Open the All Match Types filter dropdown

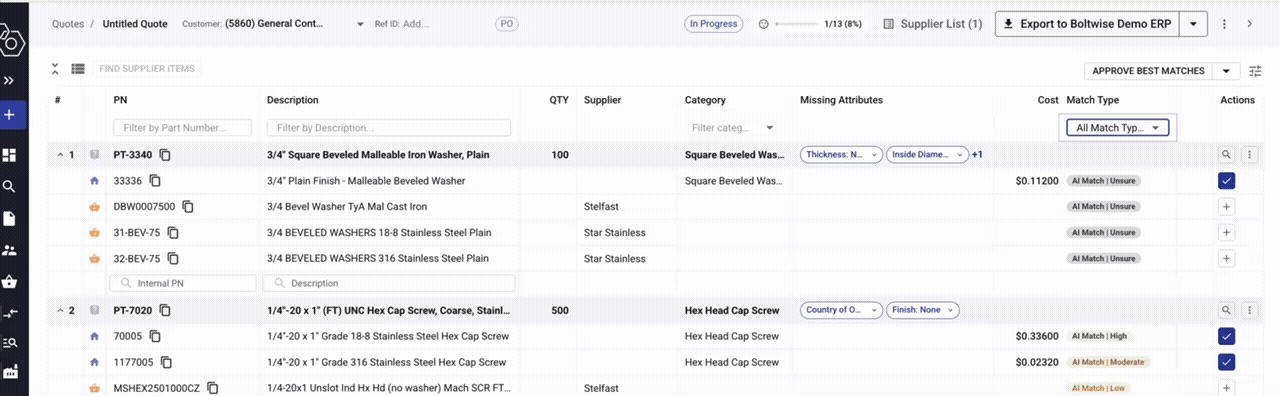pyautogui.click(x=1117, y=128)
